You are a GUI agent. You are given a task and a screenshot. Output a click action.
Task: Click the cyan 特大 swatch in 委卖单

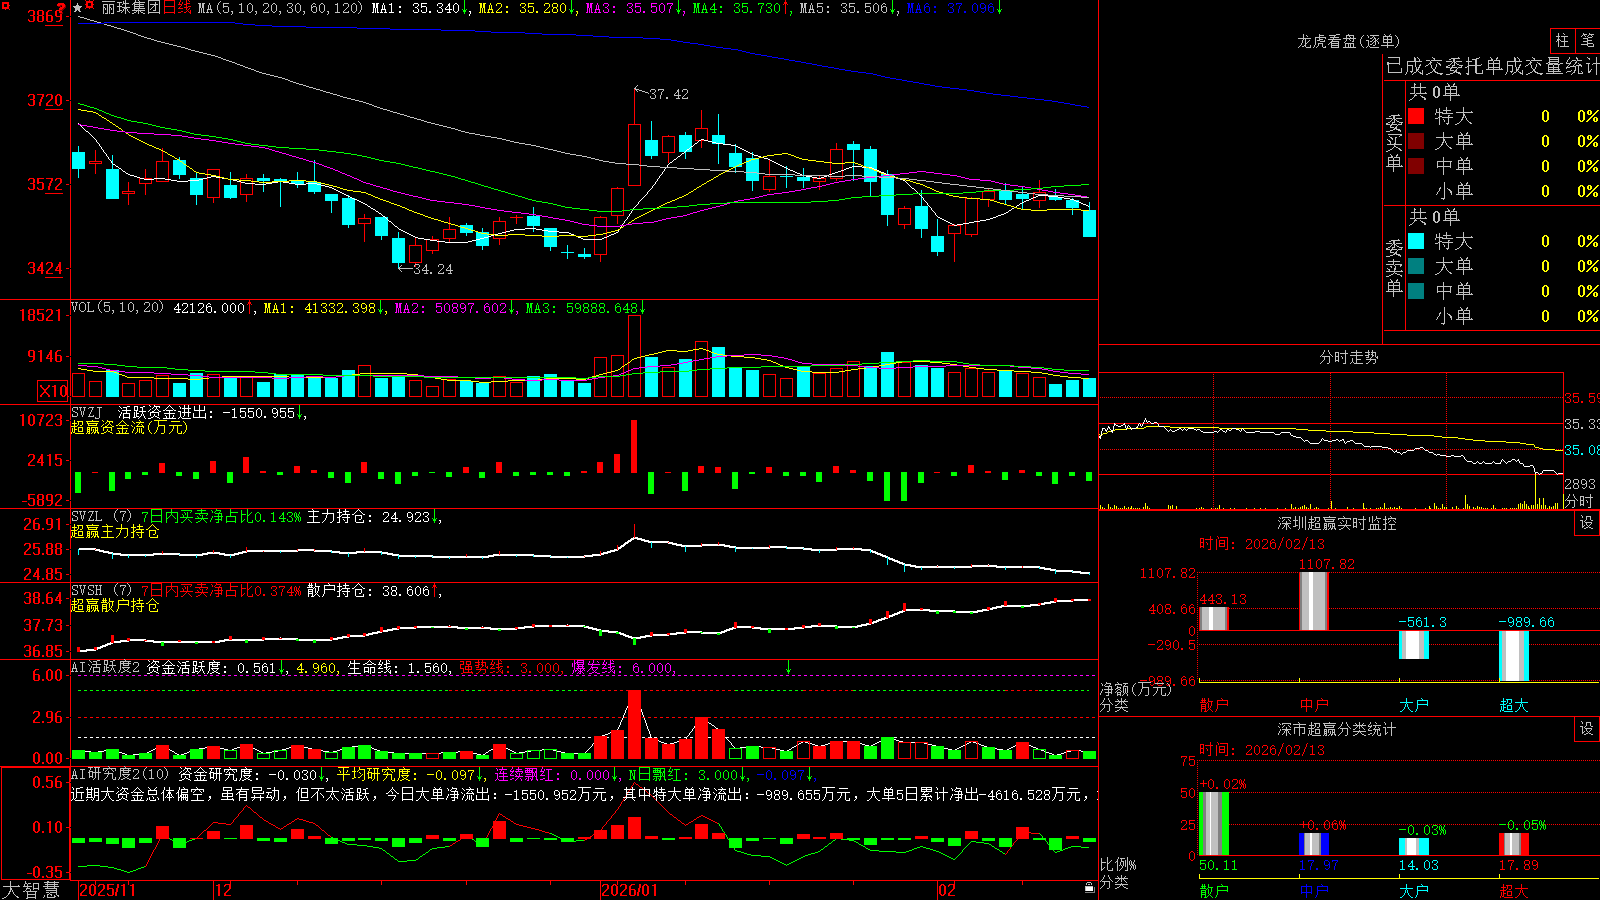point(1416,241)
